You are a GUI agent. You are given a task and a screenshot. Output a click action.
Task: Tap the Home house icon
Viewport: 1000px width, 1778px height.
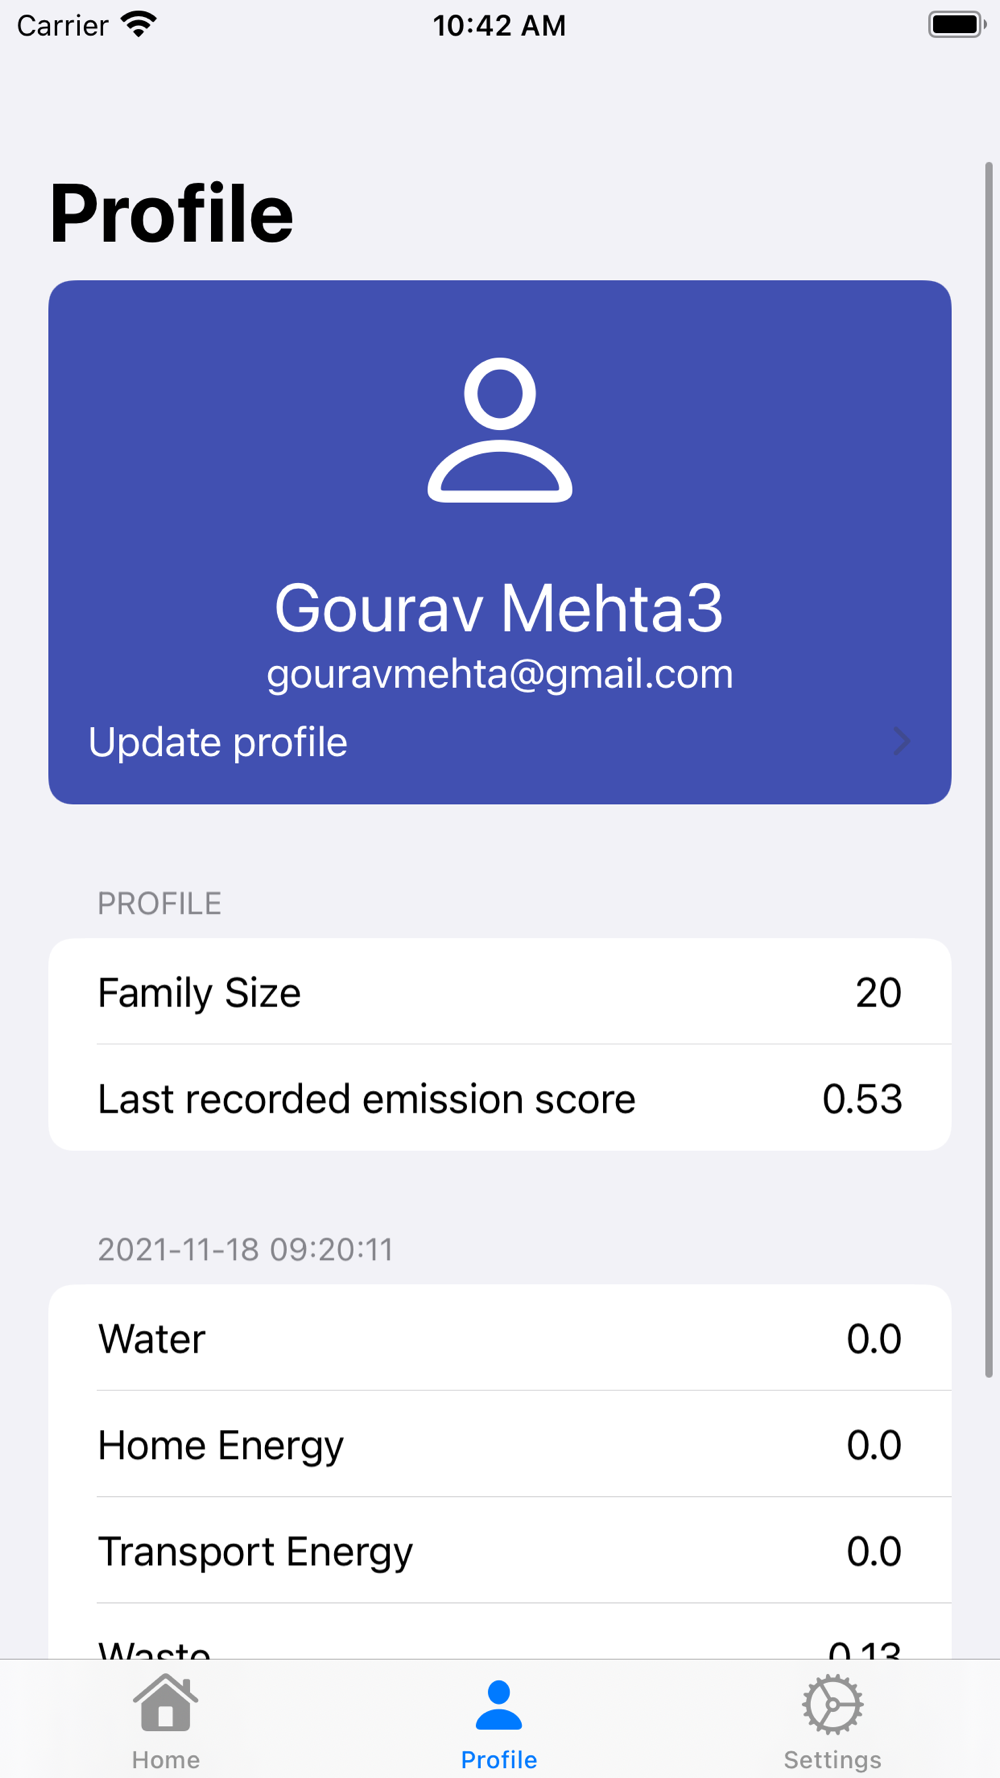pos(166,1703)
